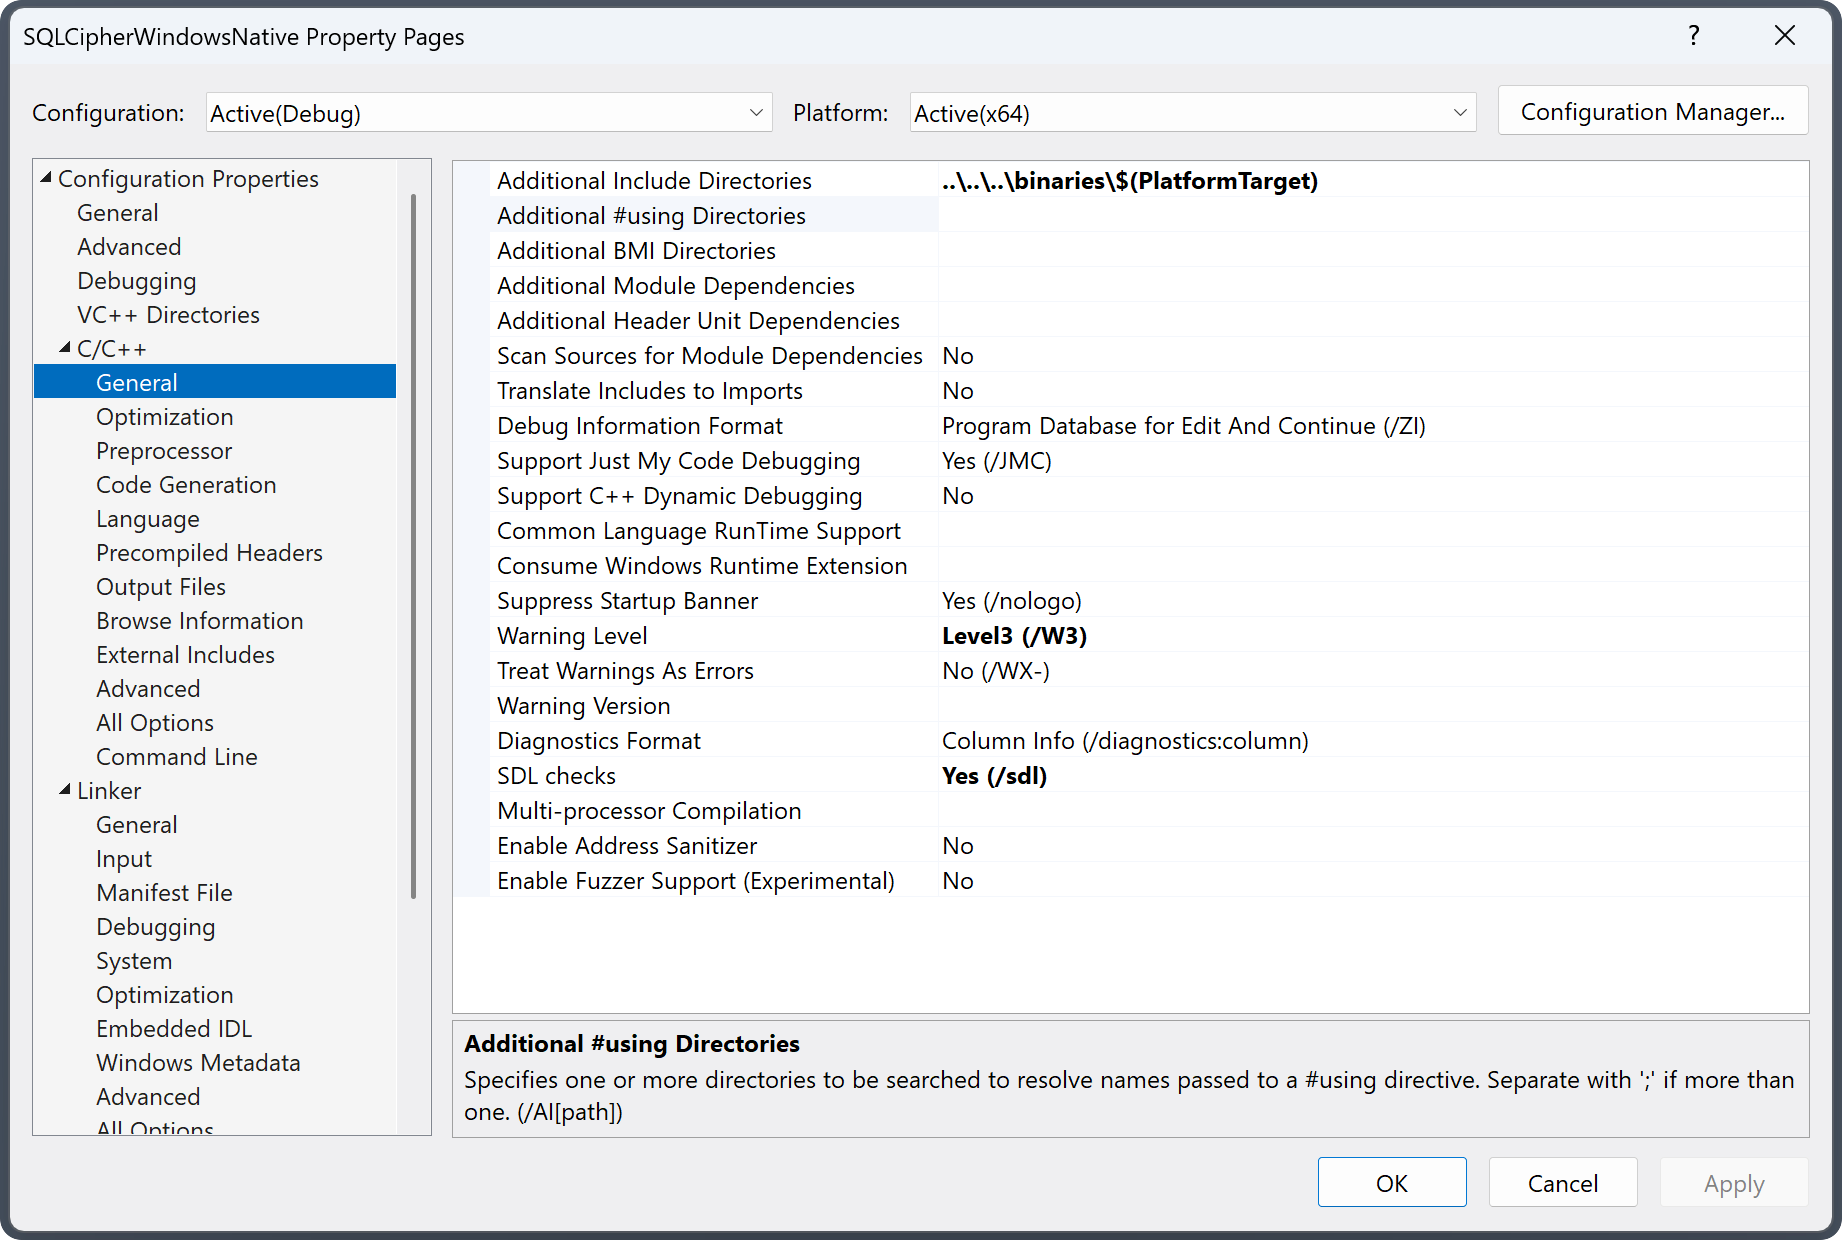Select the Warning Version property
The image size is (1842, 1240).
[583, 706]
